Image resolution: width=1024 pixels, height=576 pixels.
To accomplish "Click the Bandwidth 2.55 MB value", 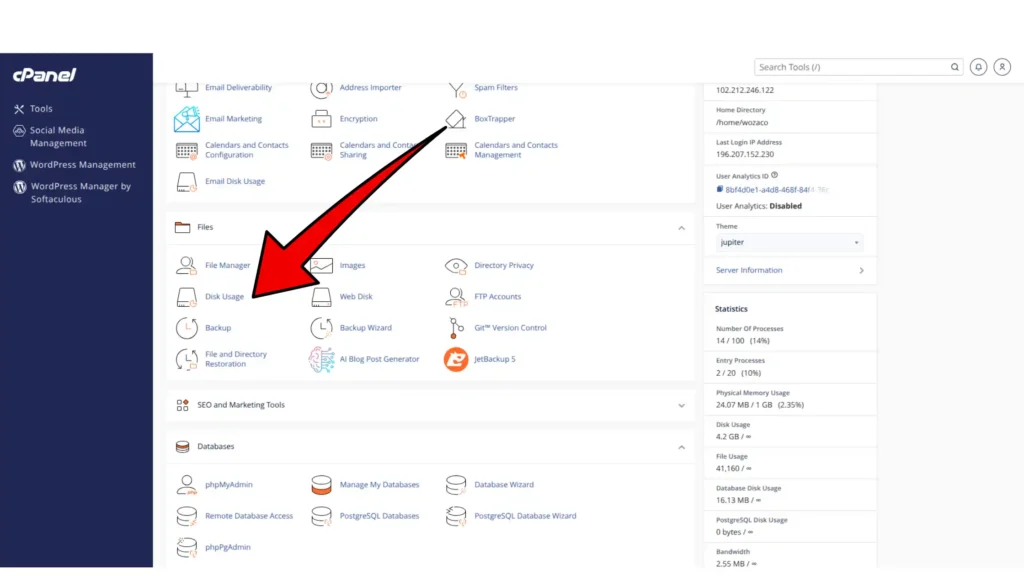I will [736, 564].
